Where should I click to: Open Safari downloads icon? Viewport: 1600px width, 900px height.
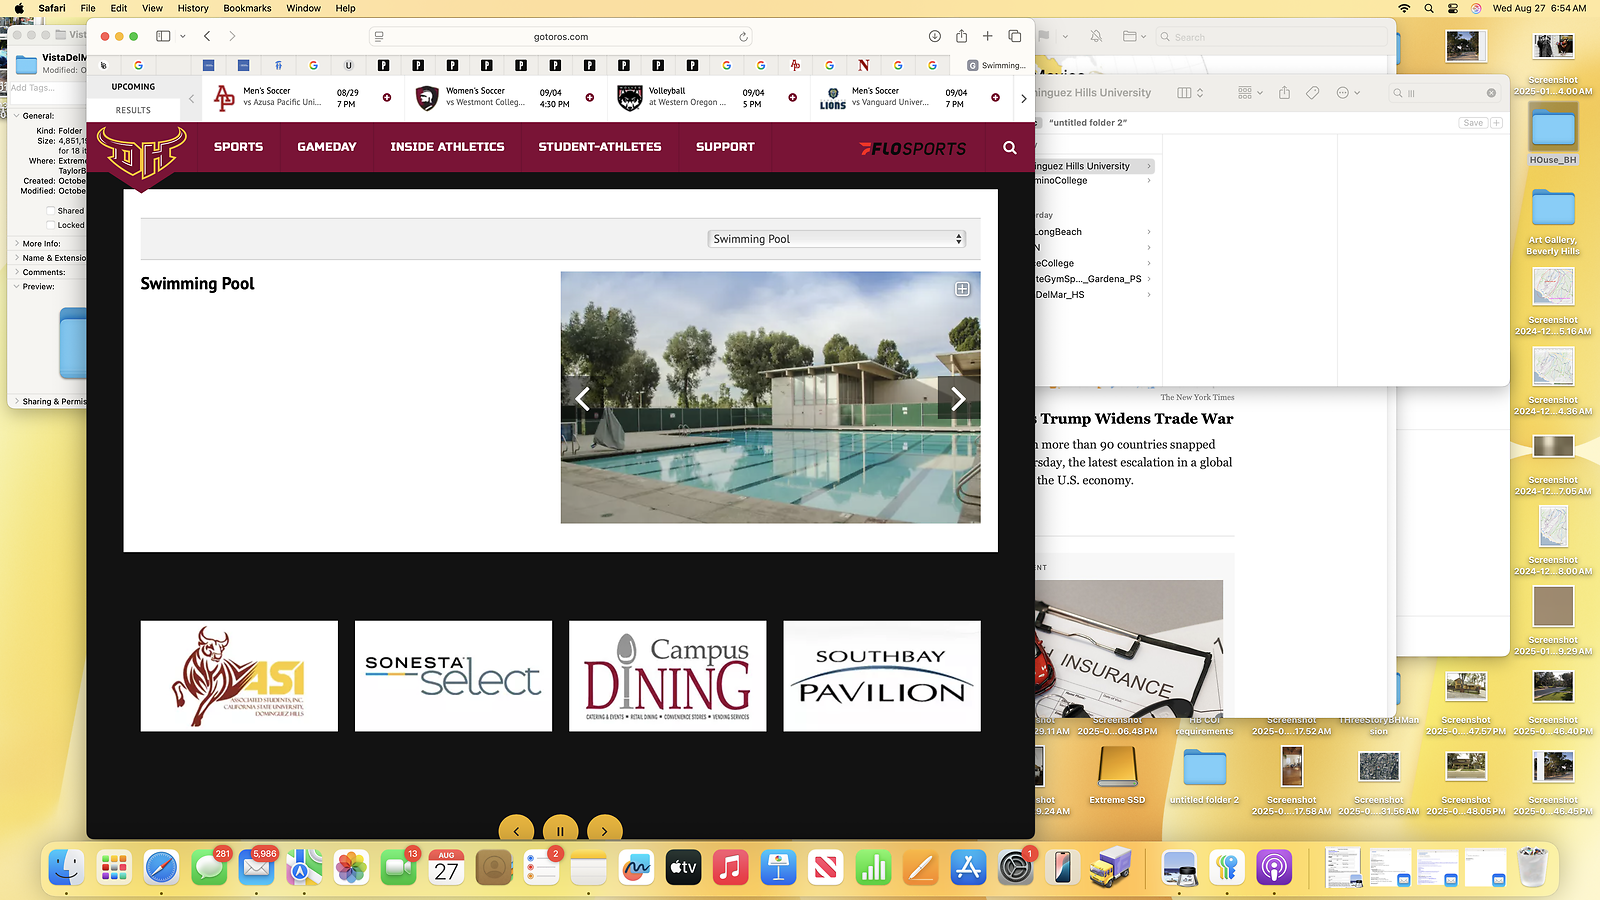tap(934, 36)
